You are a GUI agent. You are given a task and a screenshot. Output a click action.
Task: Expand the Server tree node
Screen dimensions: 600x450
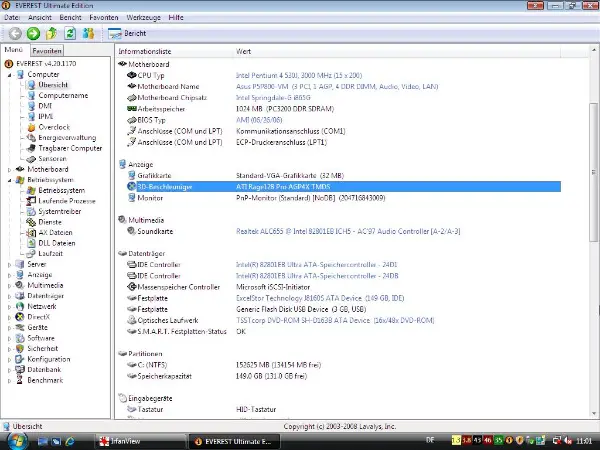point(9,264)
